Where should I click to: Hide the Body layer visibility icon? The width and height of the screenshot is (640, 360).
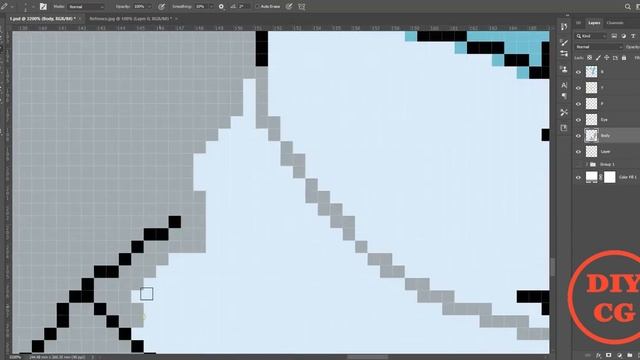[578, 136]
